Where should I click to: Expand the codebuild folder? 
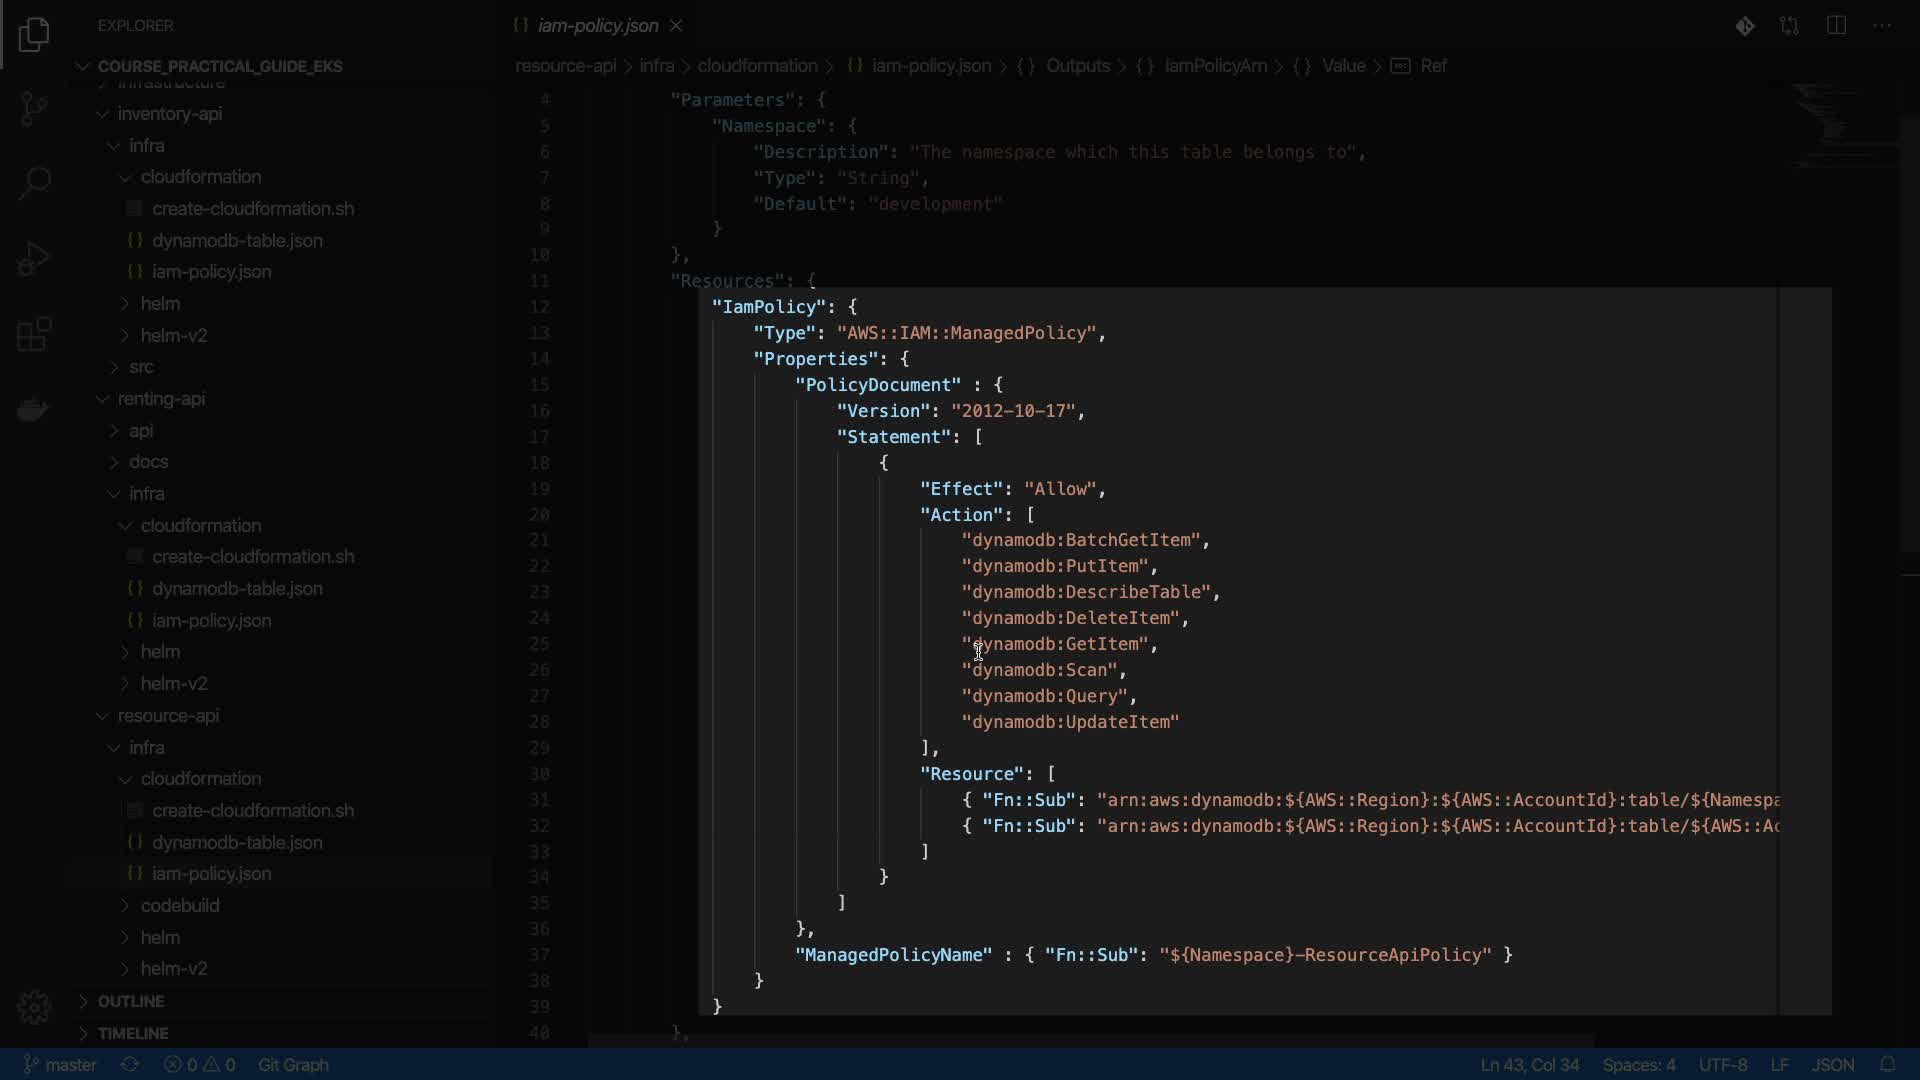[179, 905]
